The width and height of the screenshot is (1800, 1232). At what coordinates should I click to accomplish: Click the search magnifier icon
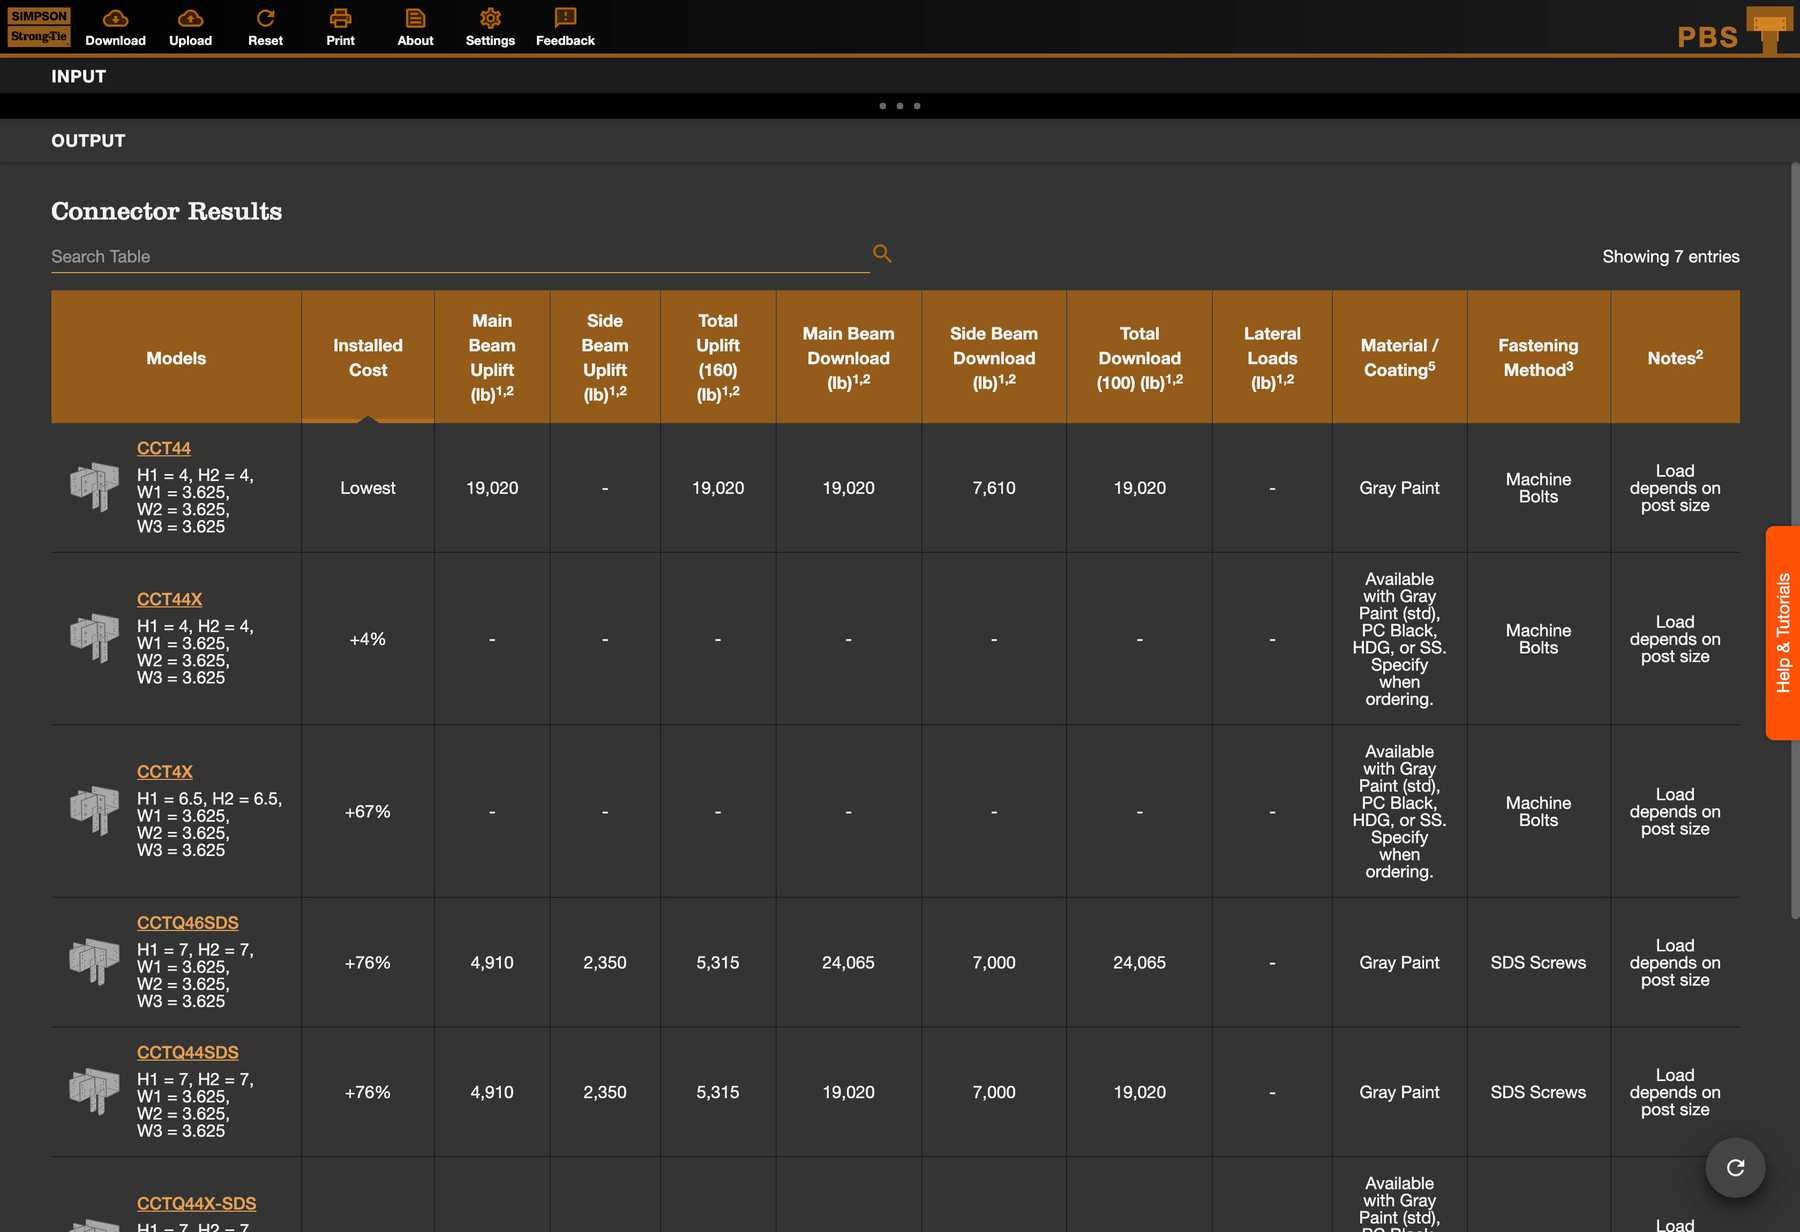click(x=882, y=254)
